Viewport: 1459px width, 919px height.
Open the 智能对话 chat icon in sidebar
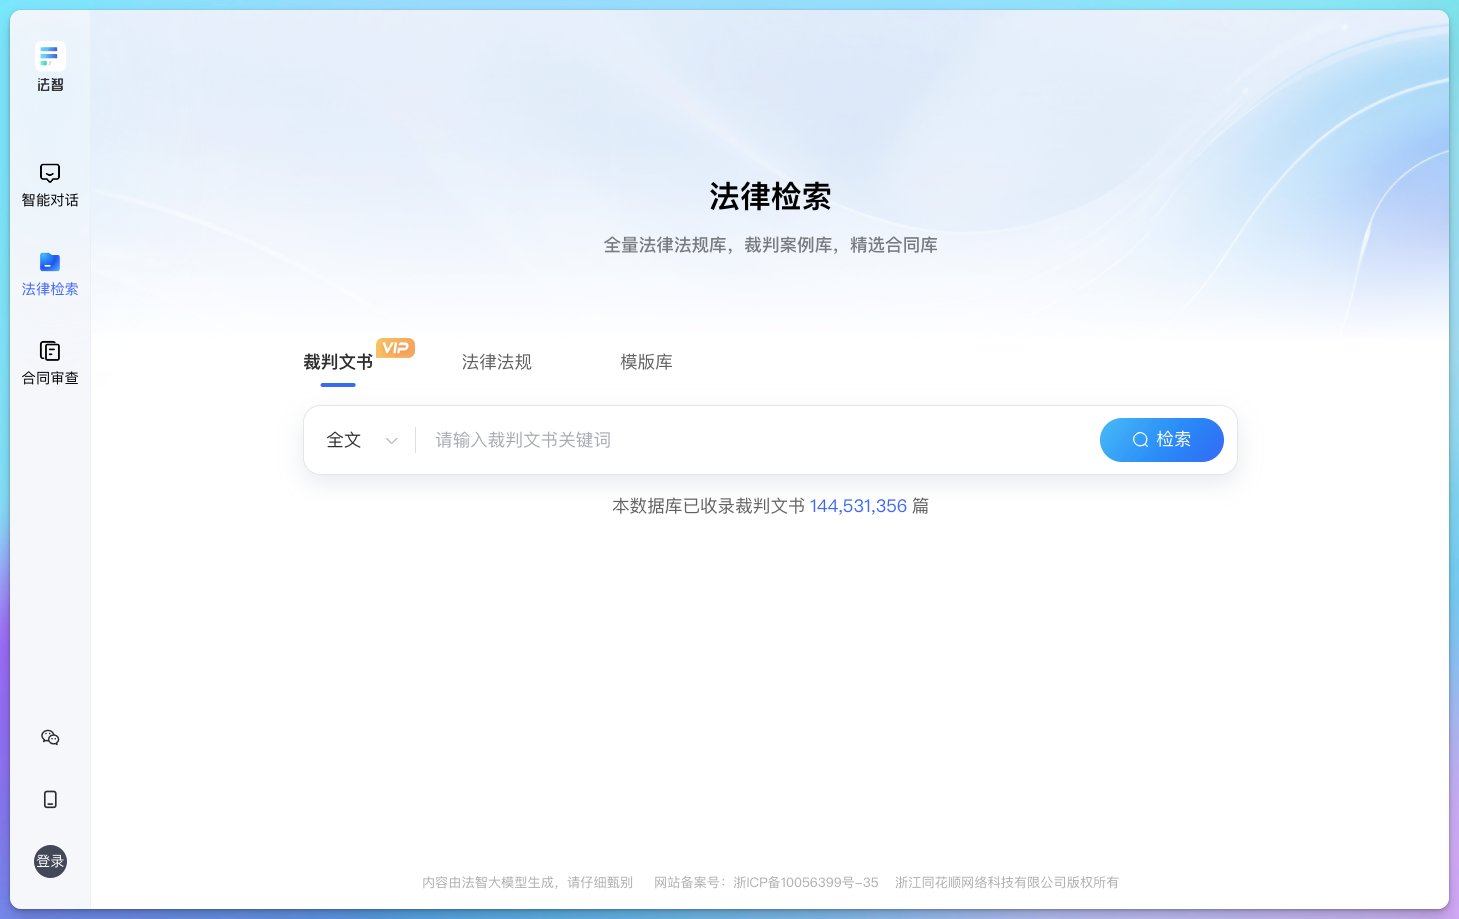click(49, 173)
